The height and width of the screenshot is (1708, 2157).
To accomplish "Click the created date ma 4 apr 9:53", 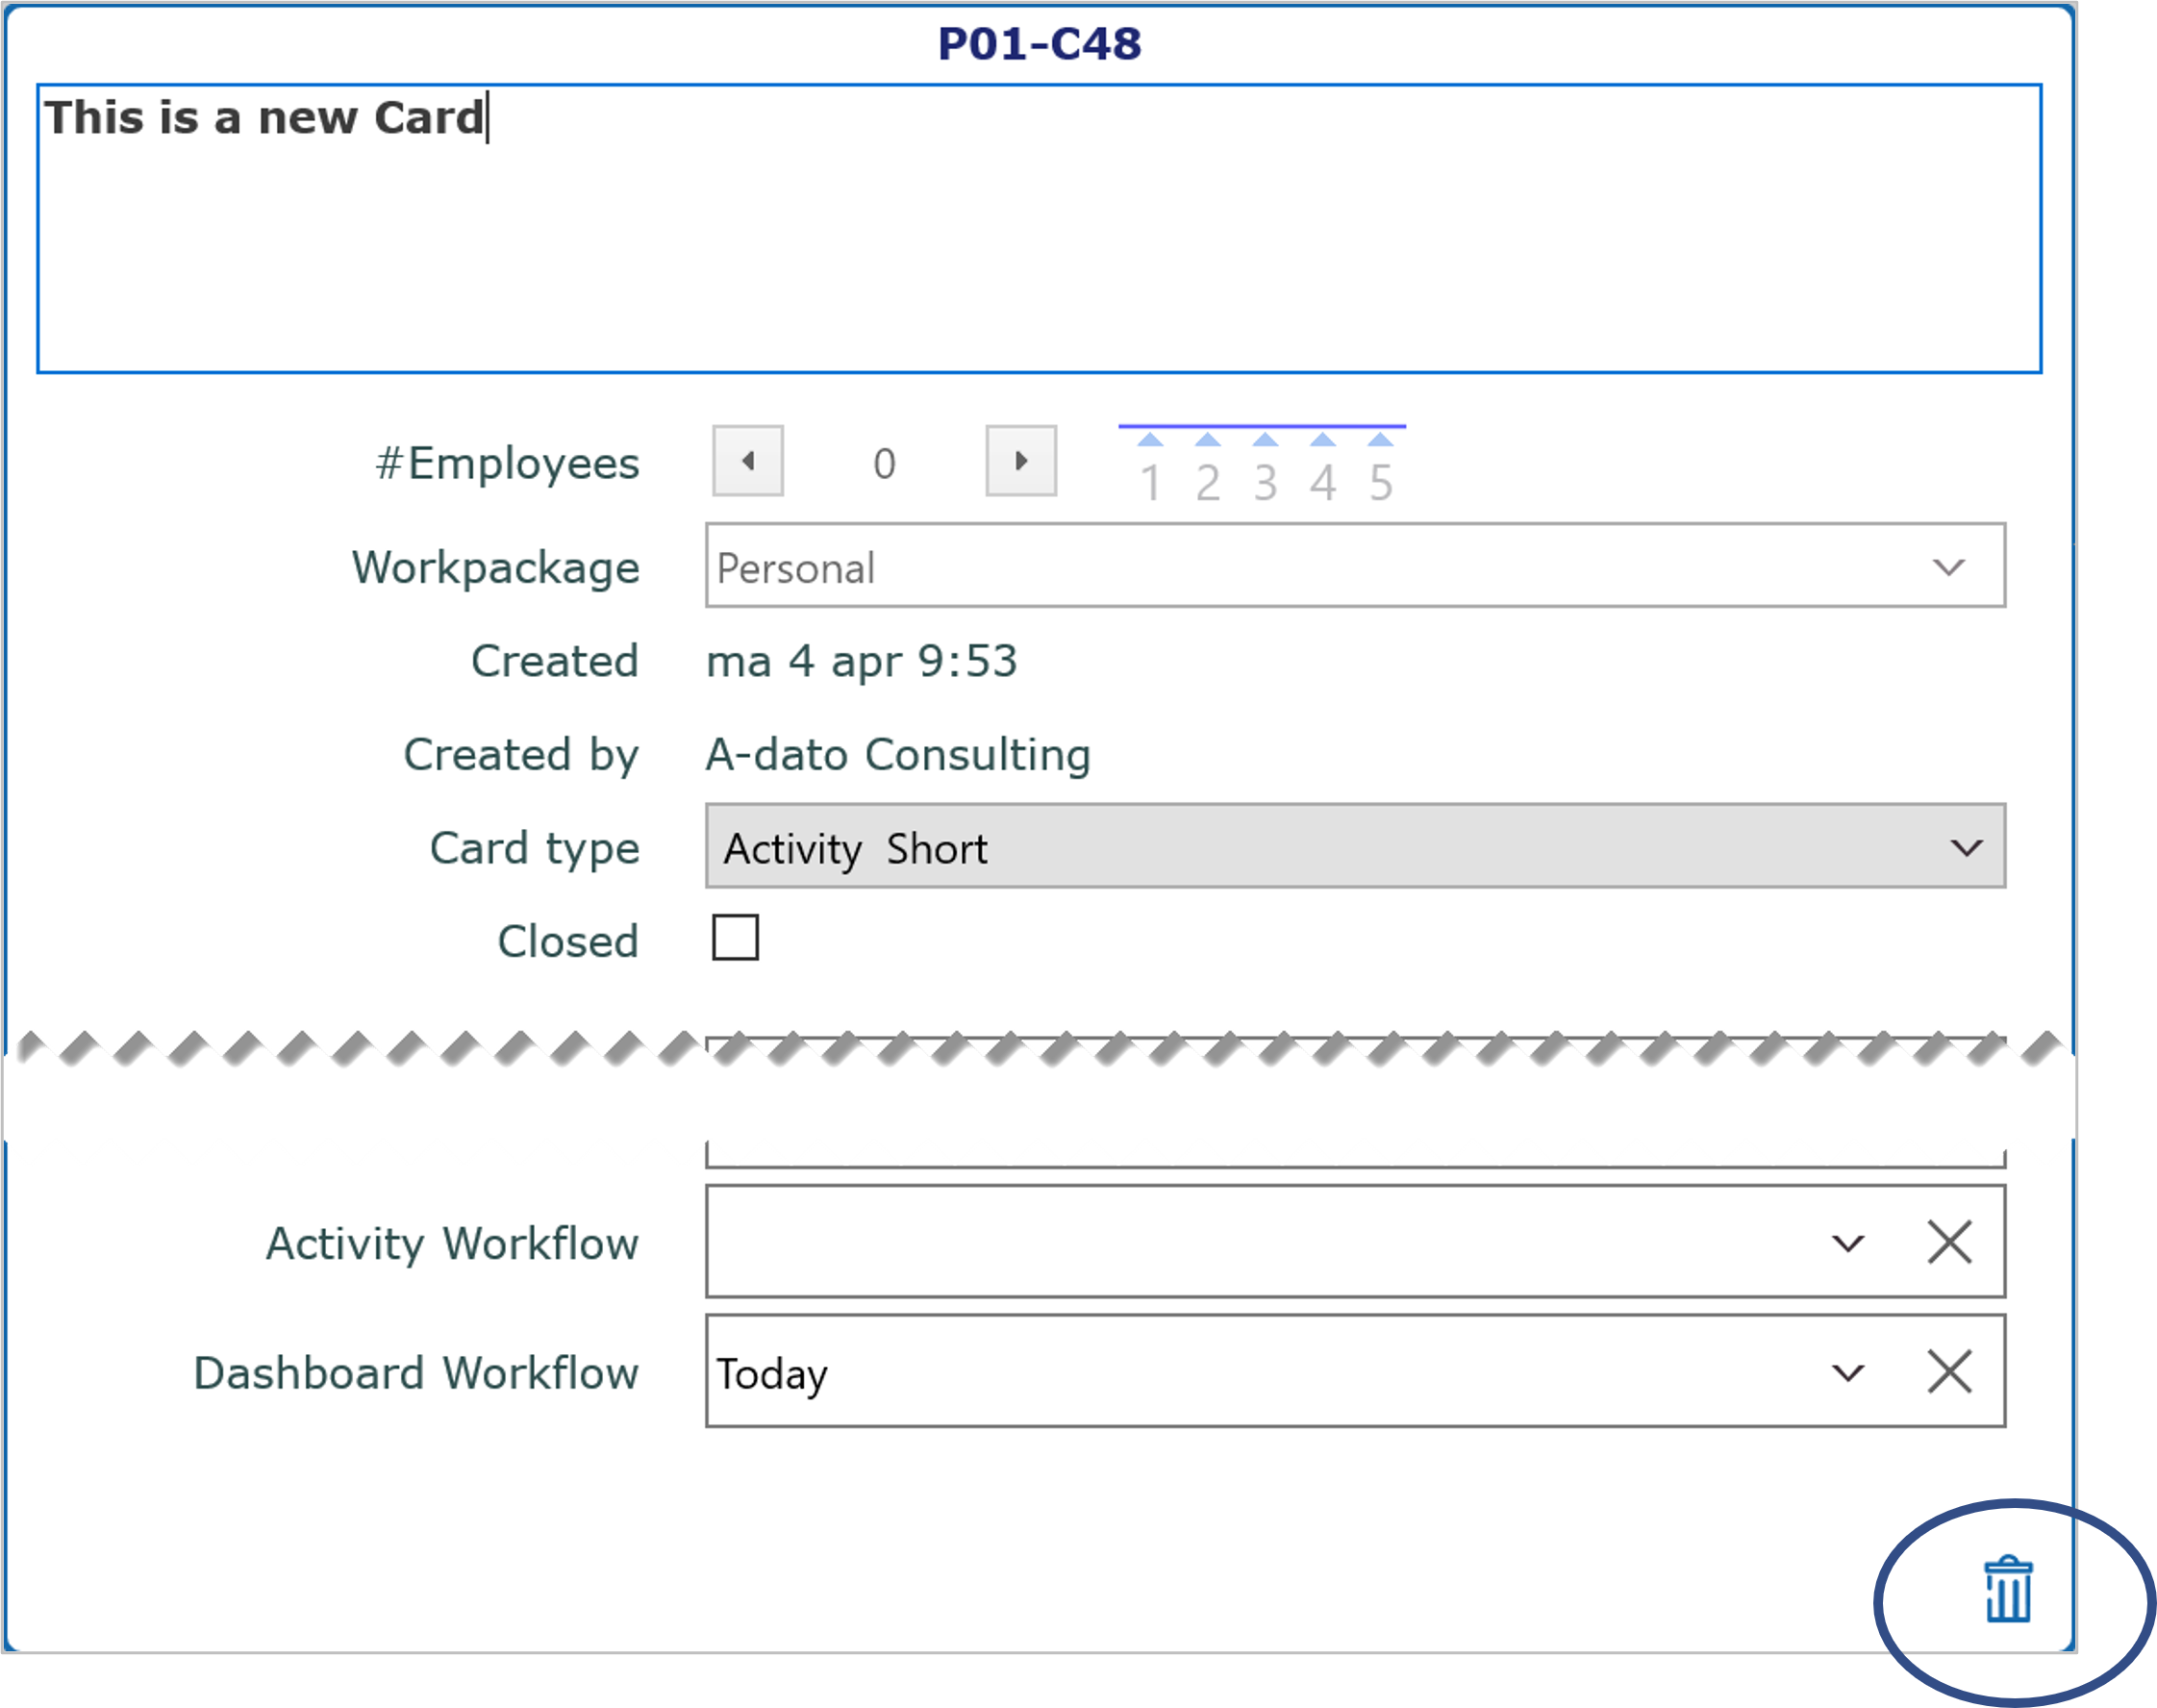I will pyautogui.click(x=862, y=661).
